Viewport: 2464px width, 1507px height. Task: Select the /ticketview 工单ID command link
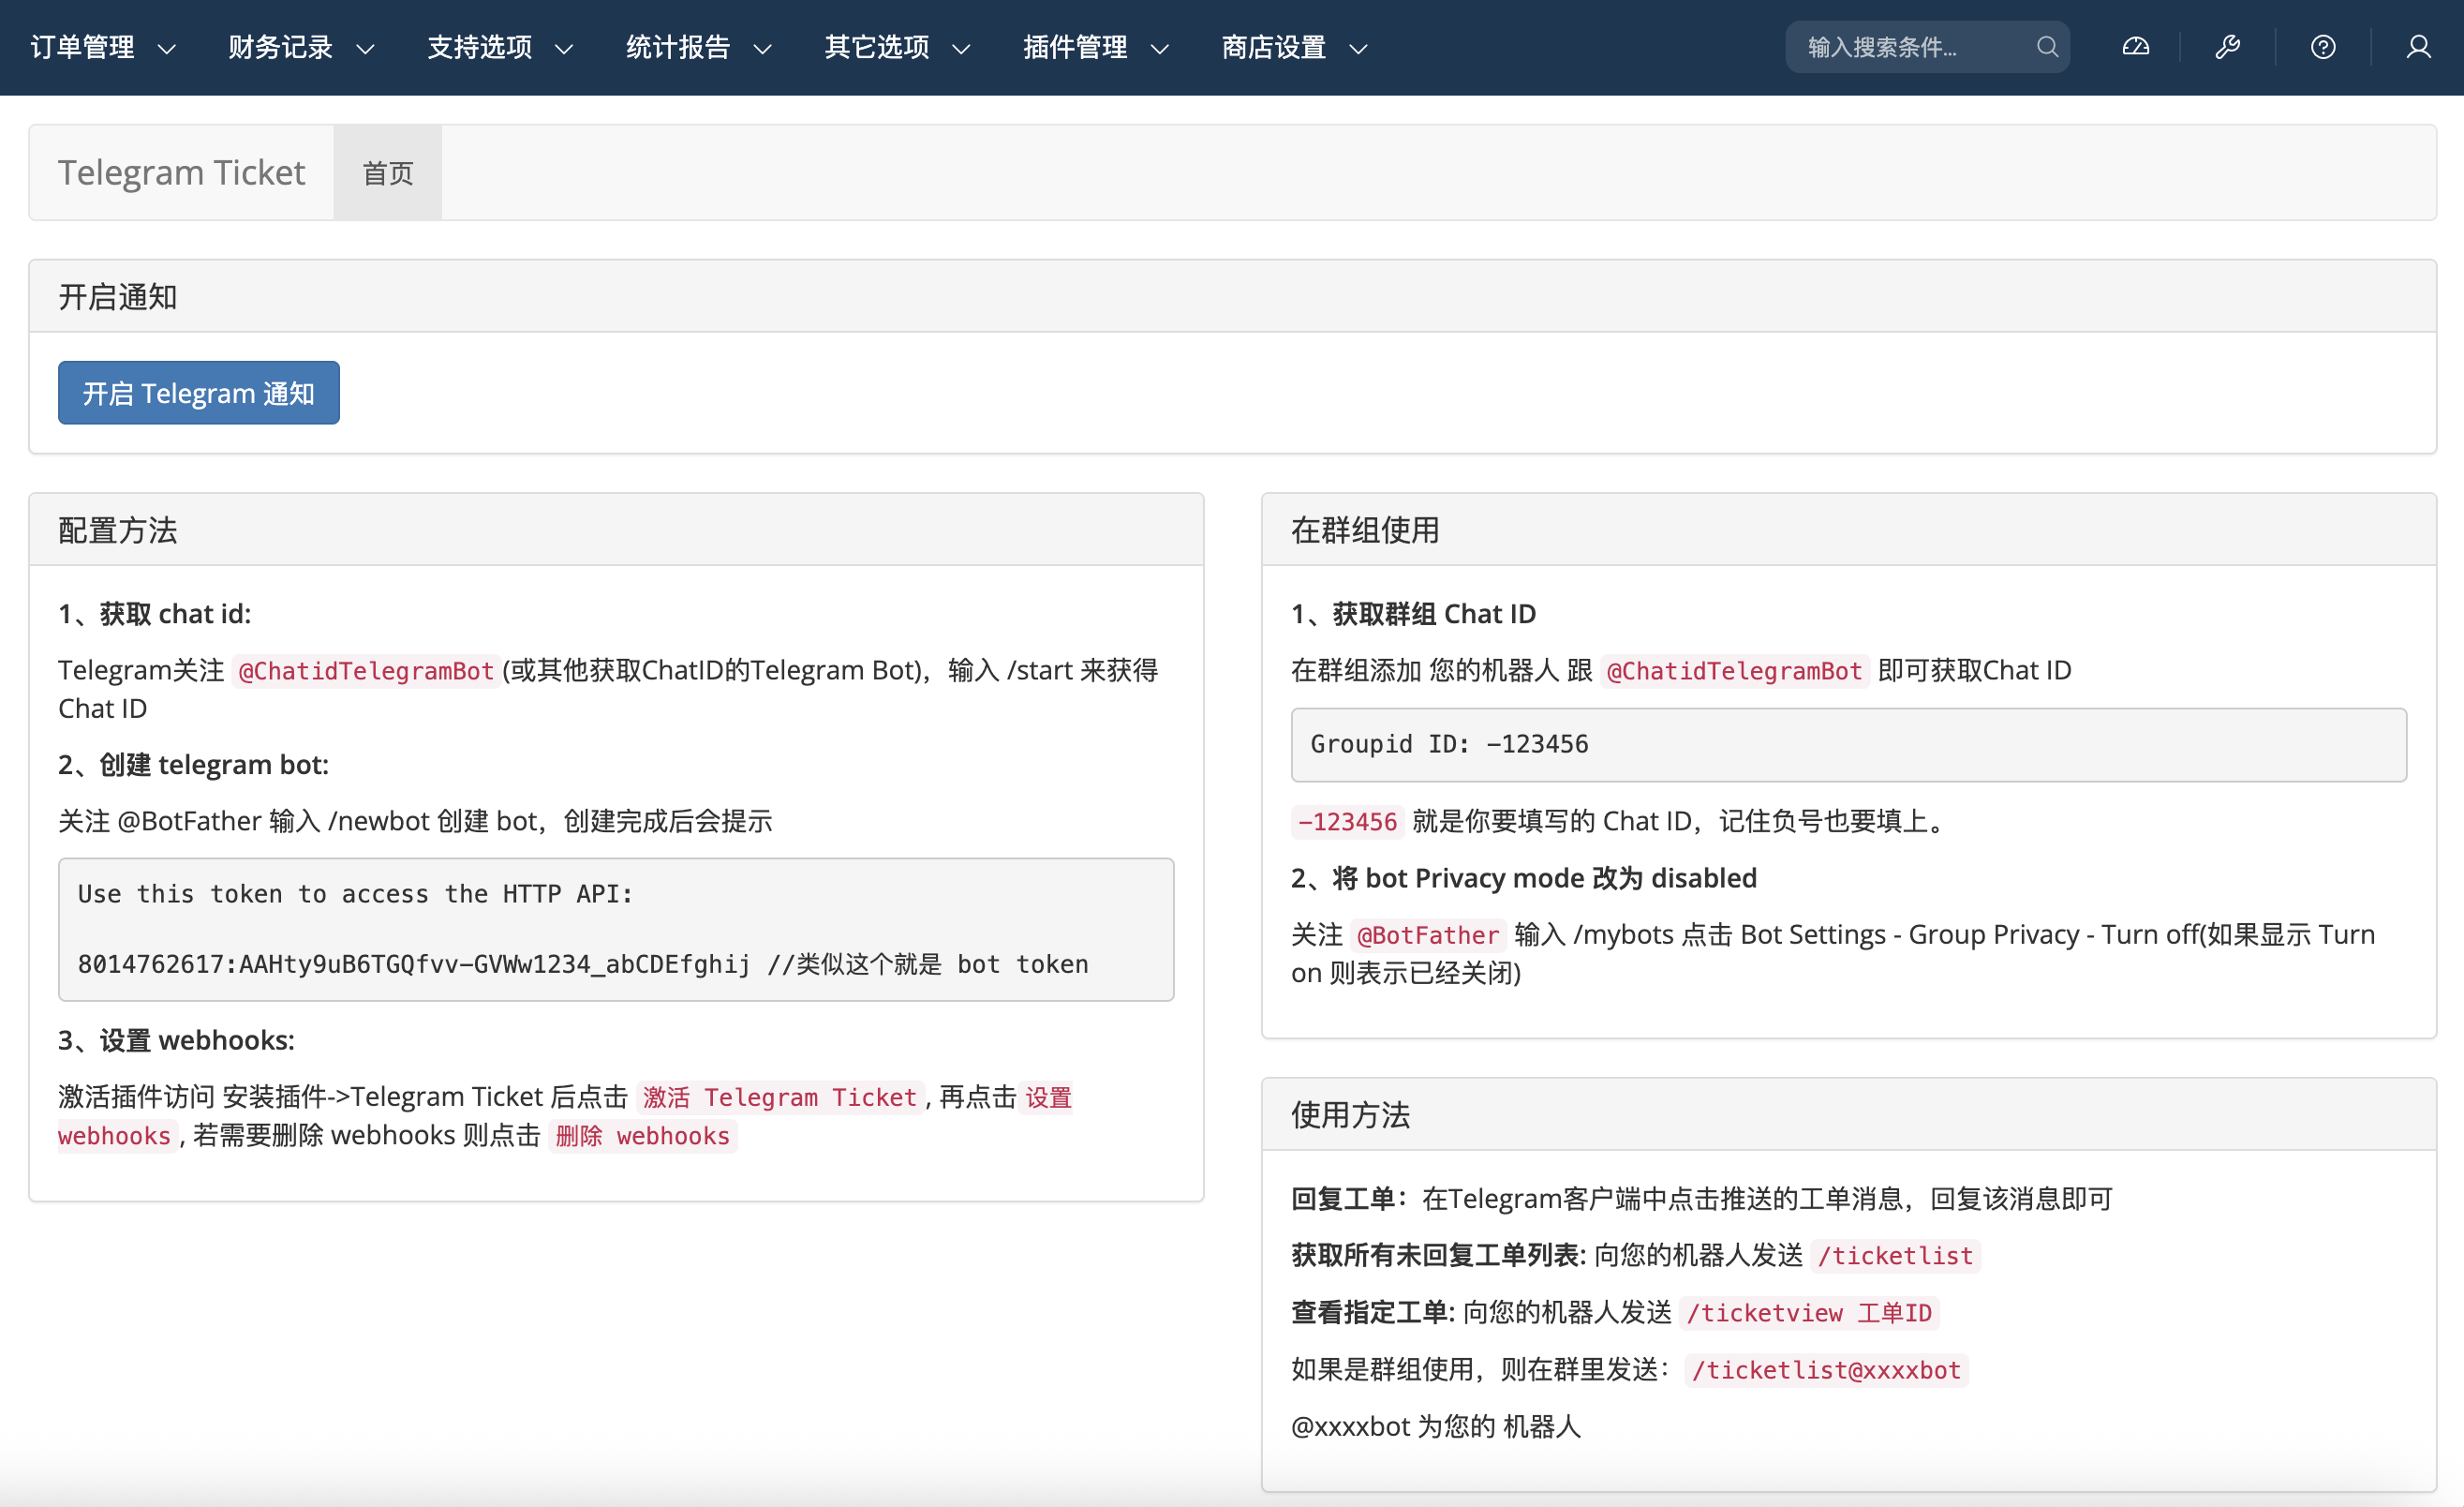1808,1312
